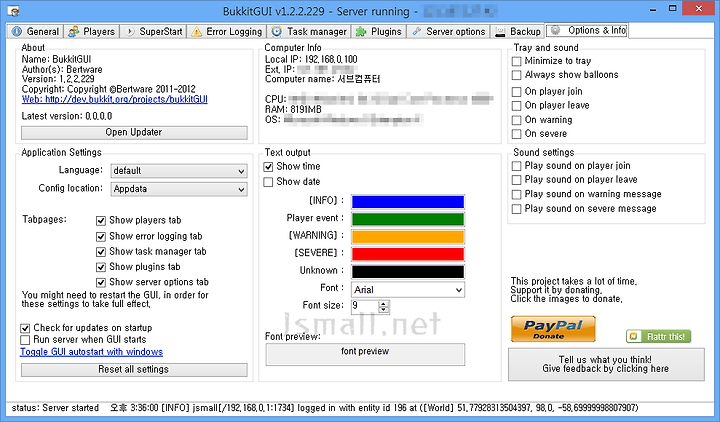Screen dimensions: 720x422
Task: Uncheck Show players tab
Action: point(101,221)
